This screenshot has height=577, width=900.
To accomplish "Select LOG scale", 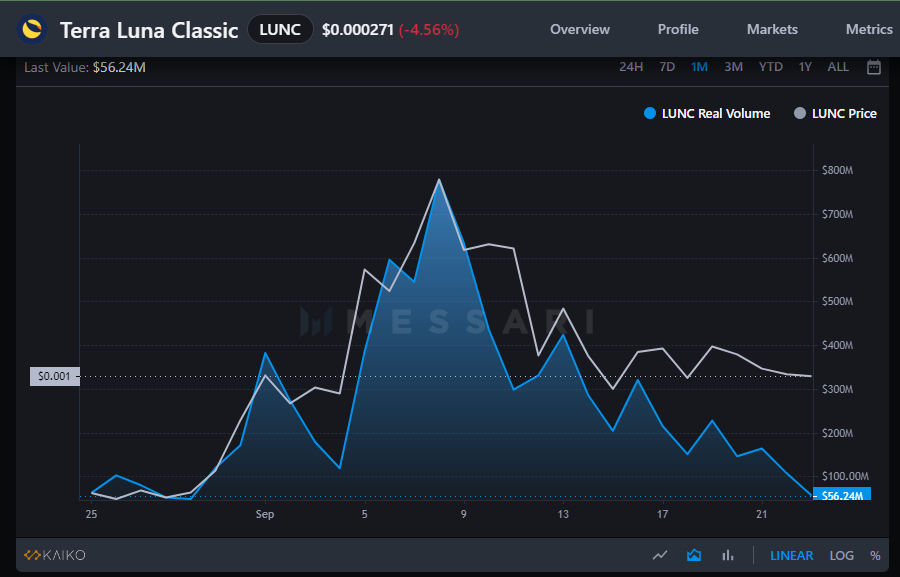I will pos(841,556).
